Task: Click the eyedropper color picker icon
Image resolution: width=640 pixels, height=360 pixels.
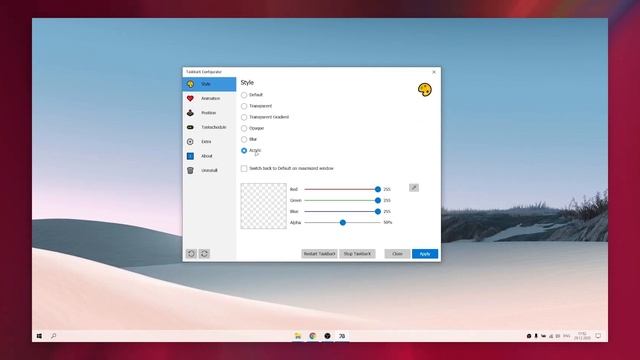Action: [x=413, y=188]
